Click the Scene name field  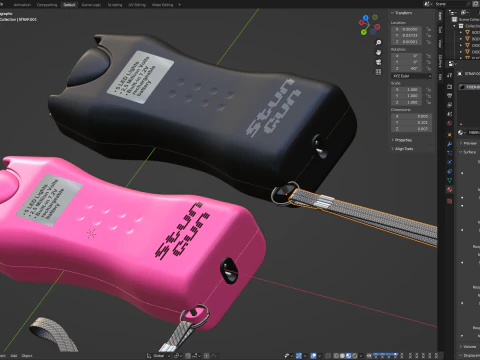(x=451, y=4)
